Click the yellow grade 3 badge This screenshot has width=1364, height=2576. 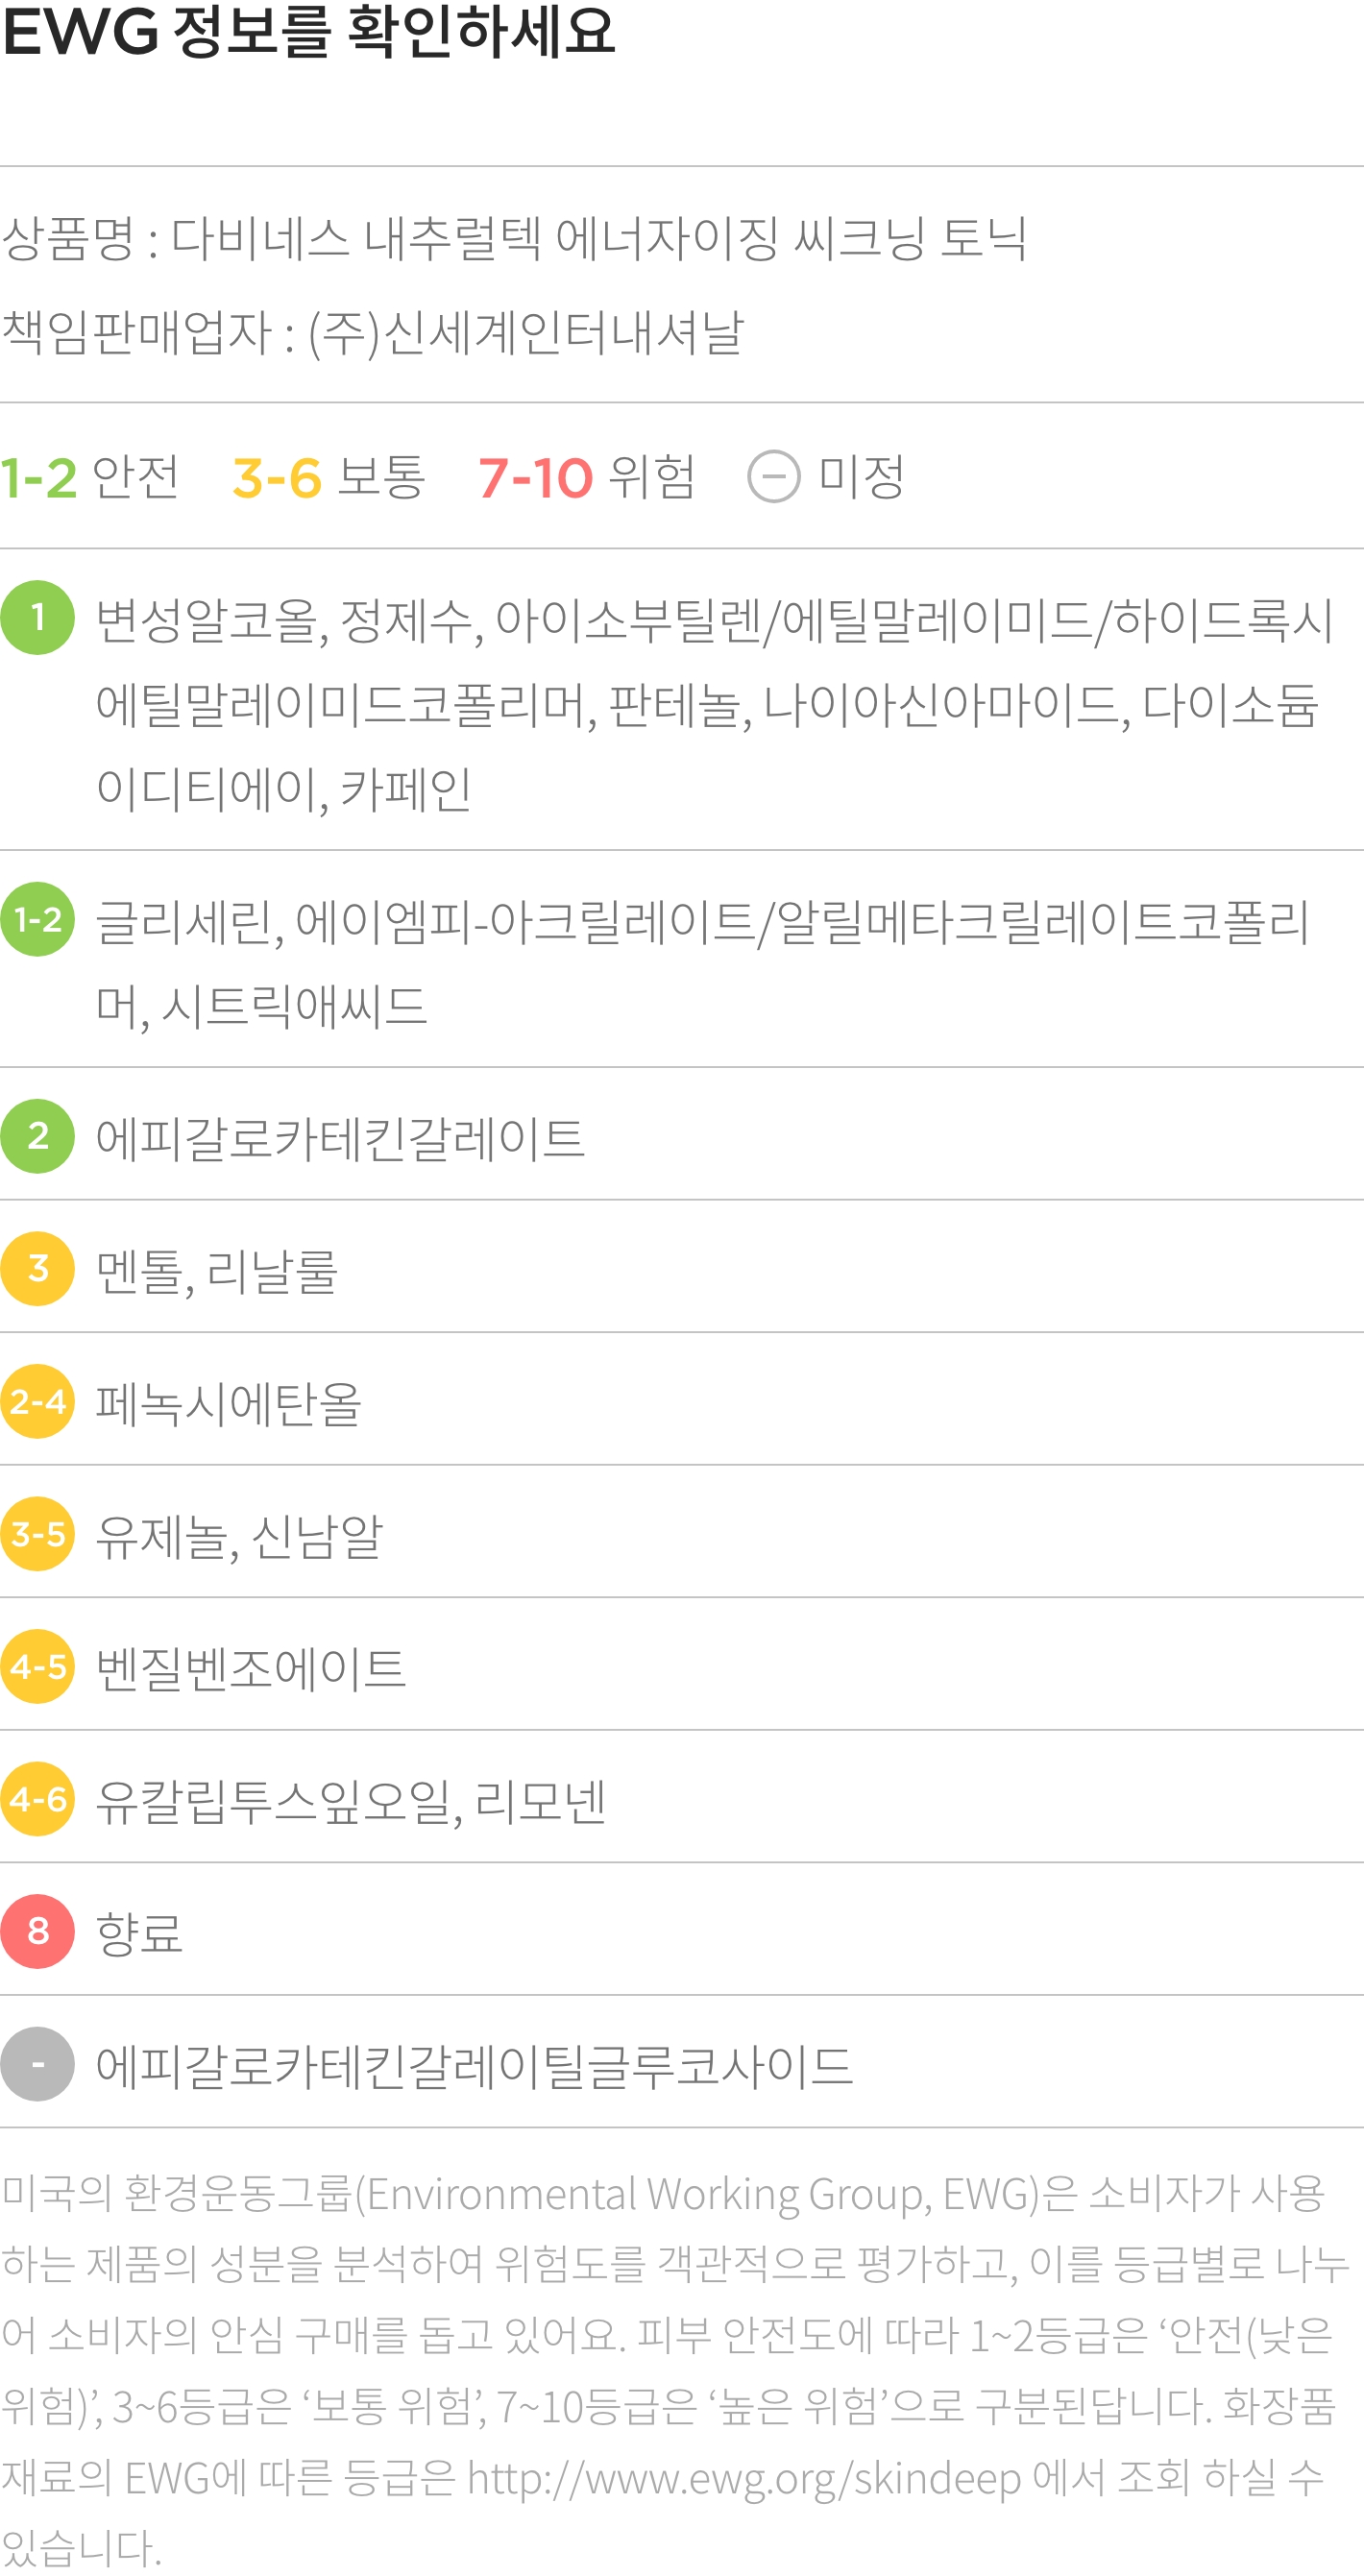coord(37,1268)
